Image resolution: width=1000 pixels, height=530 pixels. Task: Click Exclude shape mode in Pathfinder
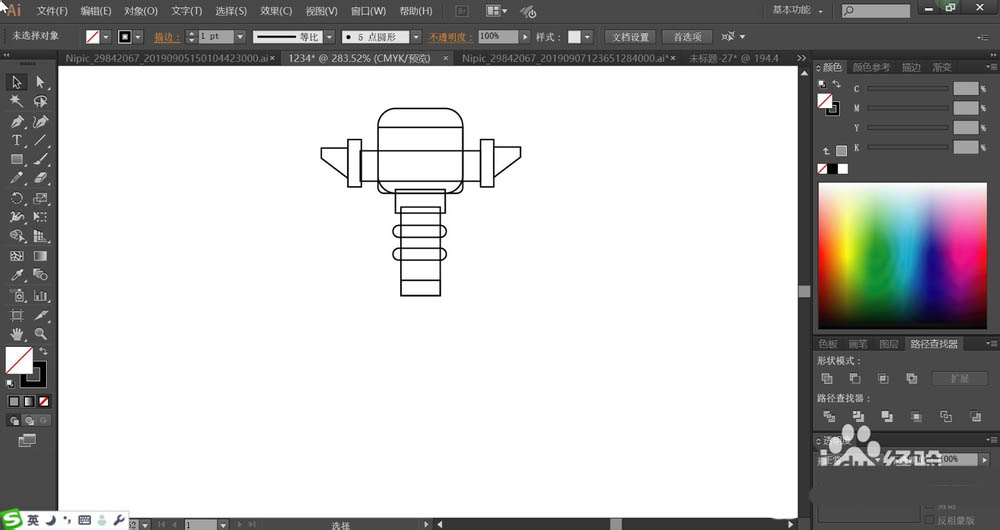[x=912, y=378]
